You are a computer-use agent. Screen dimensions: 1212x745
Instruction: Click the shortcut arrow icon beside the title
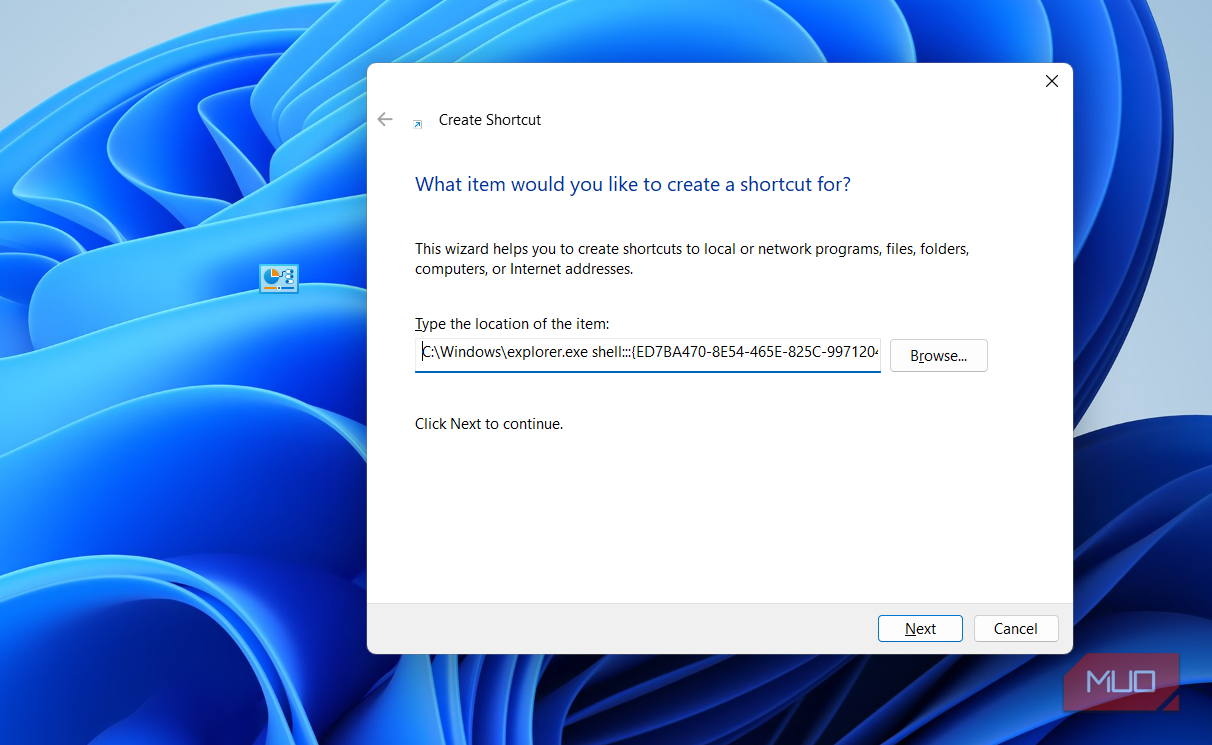(418, 123)
